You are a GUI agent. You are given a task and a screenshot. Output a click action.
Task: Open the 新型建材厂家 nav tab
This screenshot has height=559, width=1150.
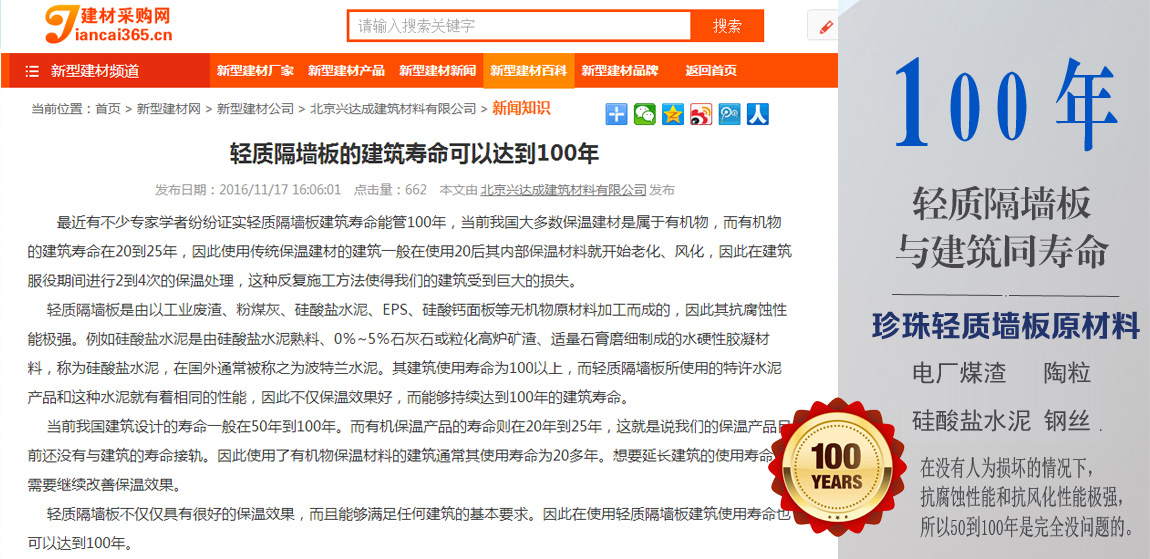point(255,71)
